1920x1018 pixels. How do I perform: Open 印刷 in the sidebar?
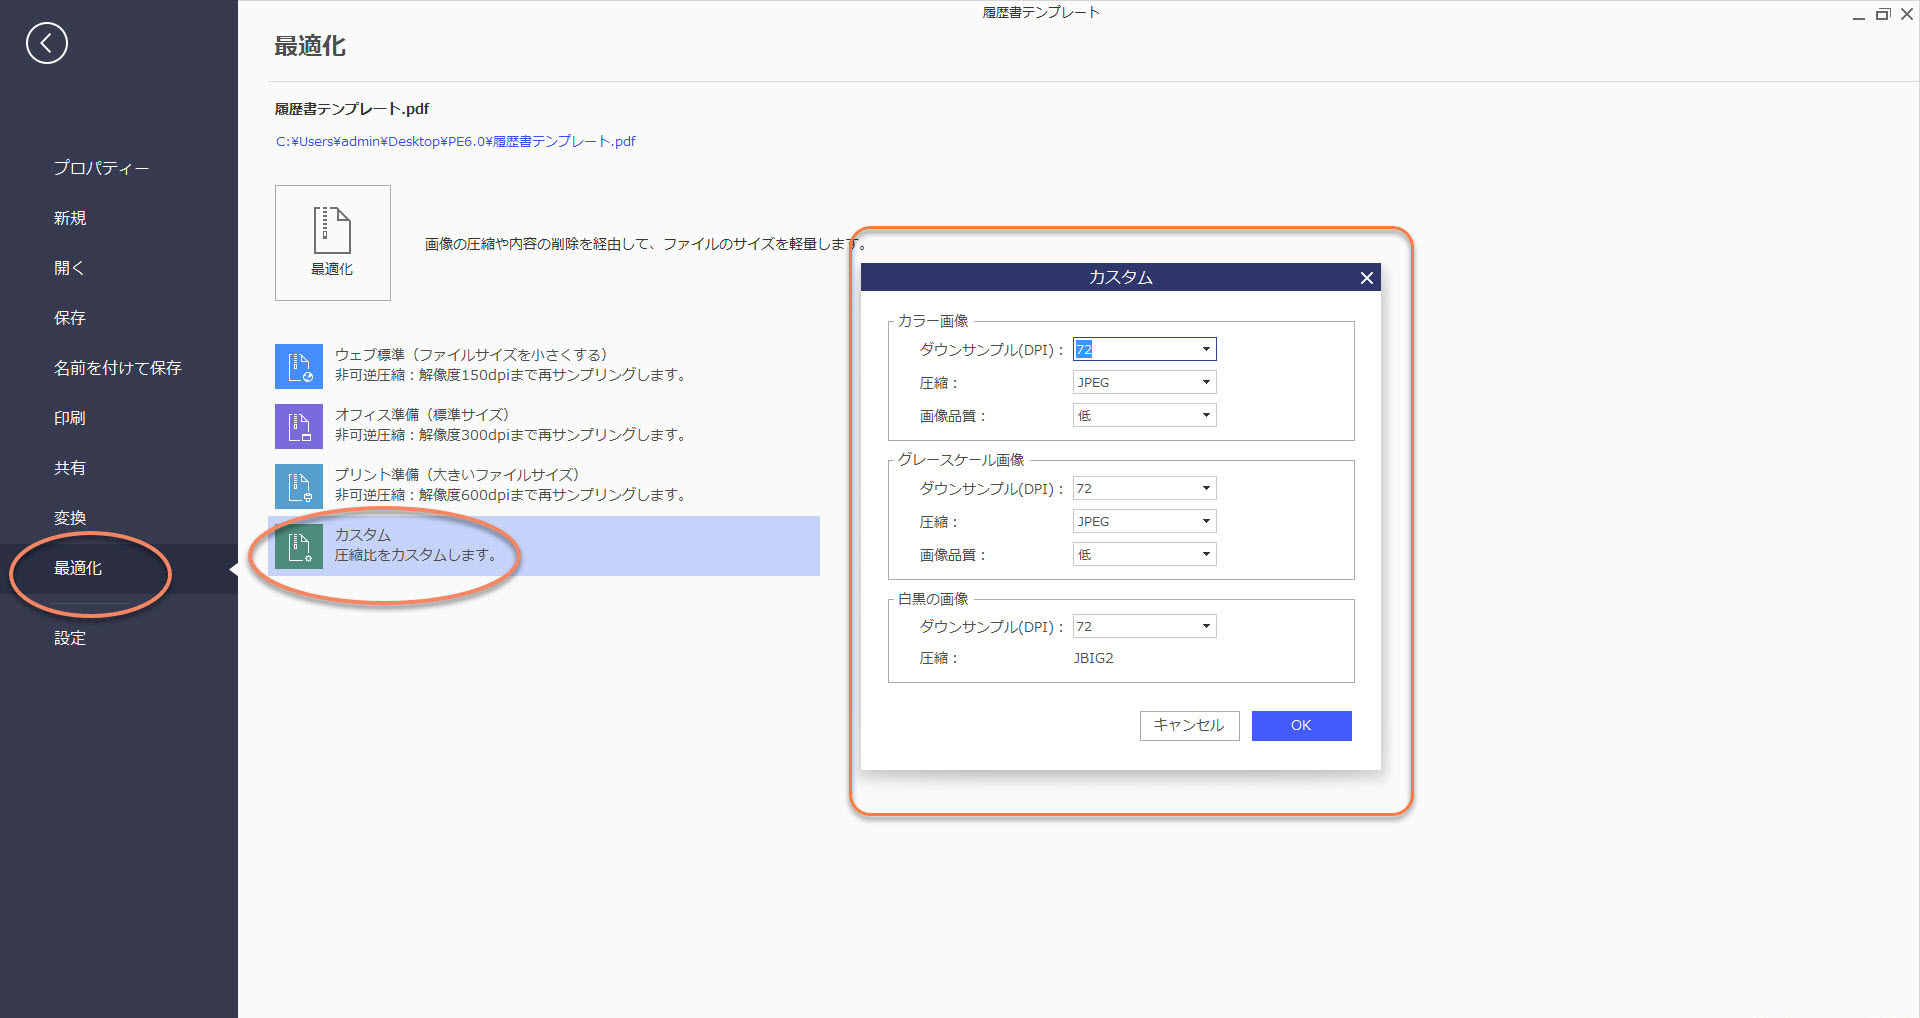tap(70, 418)
